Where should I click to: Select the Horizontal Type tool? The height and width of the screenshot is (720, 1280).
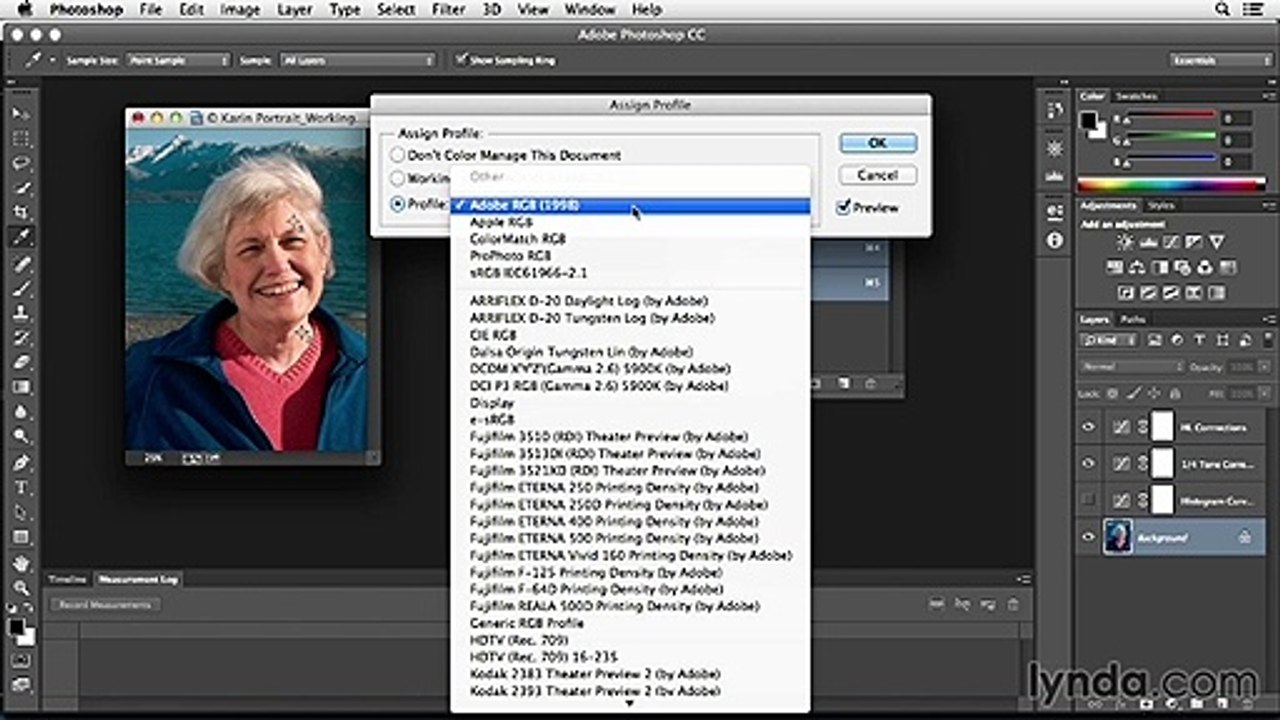click(x=21, y=487)
